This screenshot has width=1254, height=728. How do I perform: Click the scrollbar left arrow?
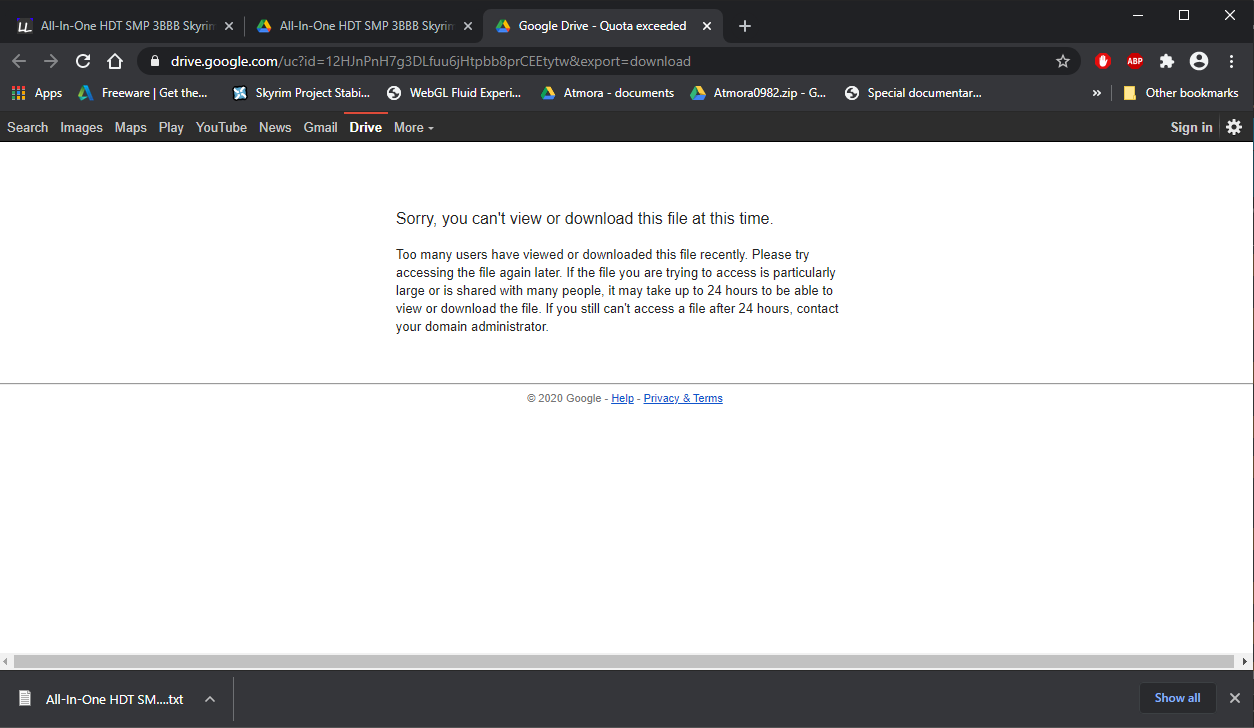pyautogui.click(x=6, y=662)
